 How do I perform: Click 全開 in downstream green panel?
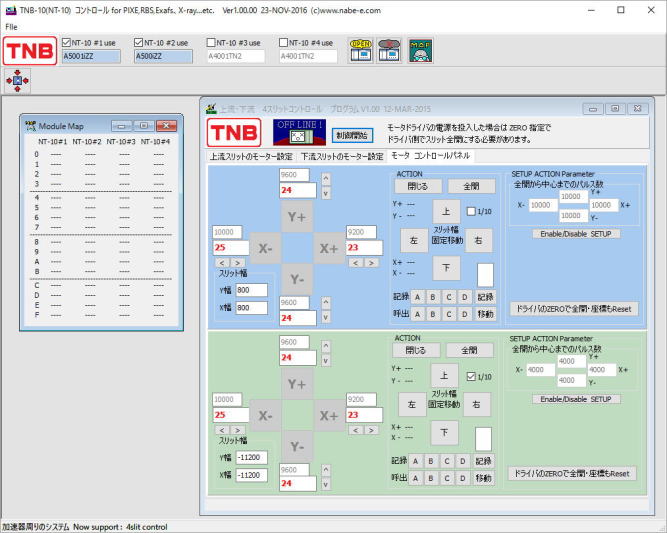470,350
